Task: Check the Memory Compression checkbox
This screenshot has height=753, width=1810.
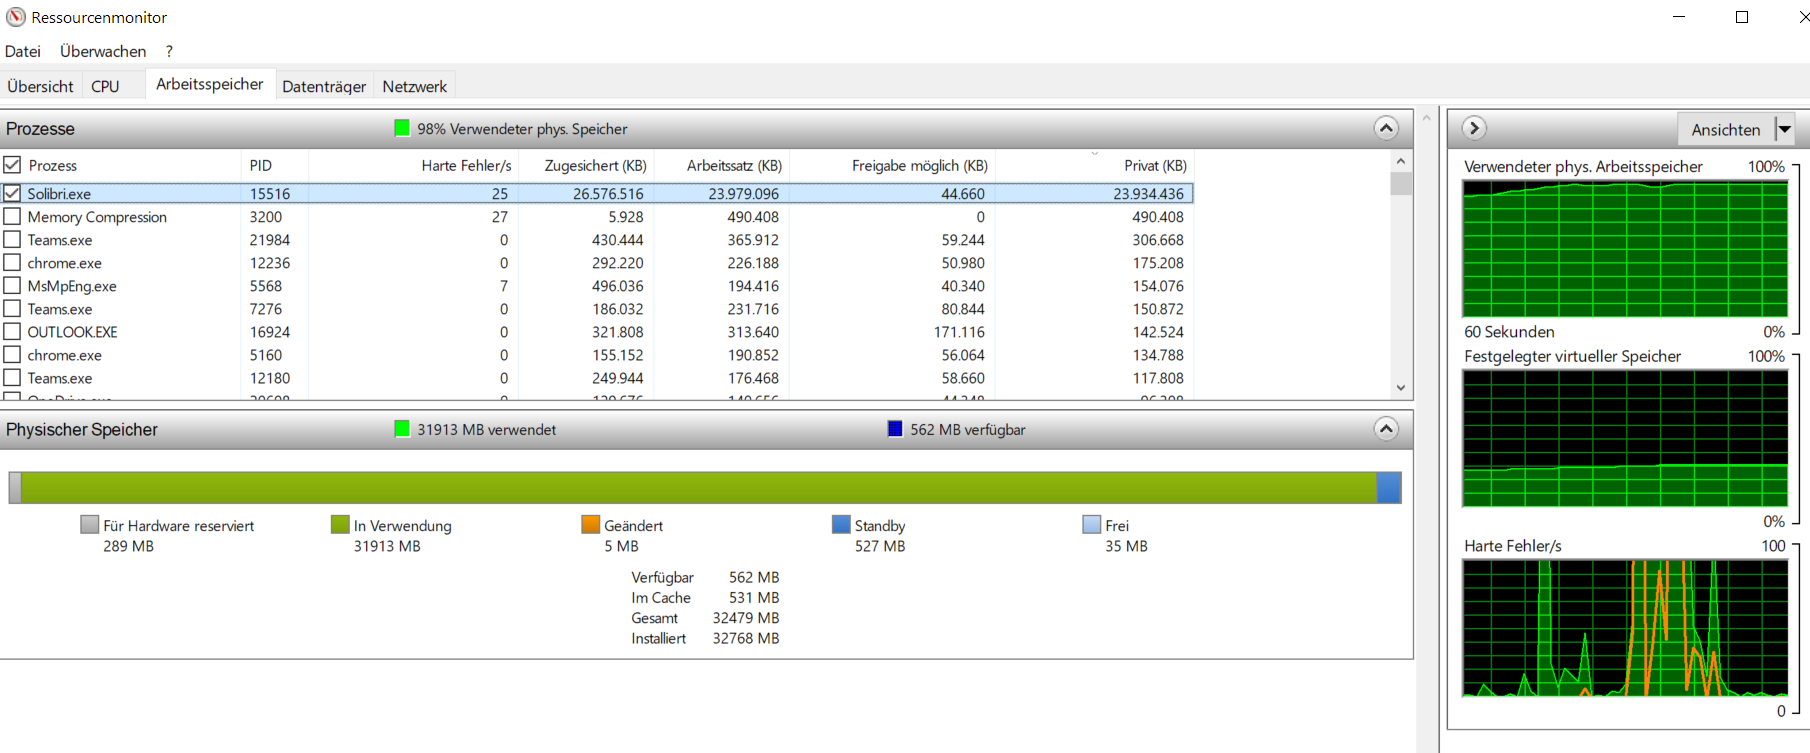Action: tap(12, 216)
